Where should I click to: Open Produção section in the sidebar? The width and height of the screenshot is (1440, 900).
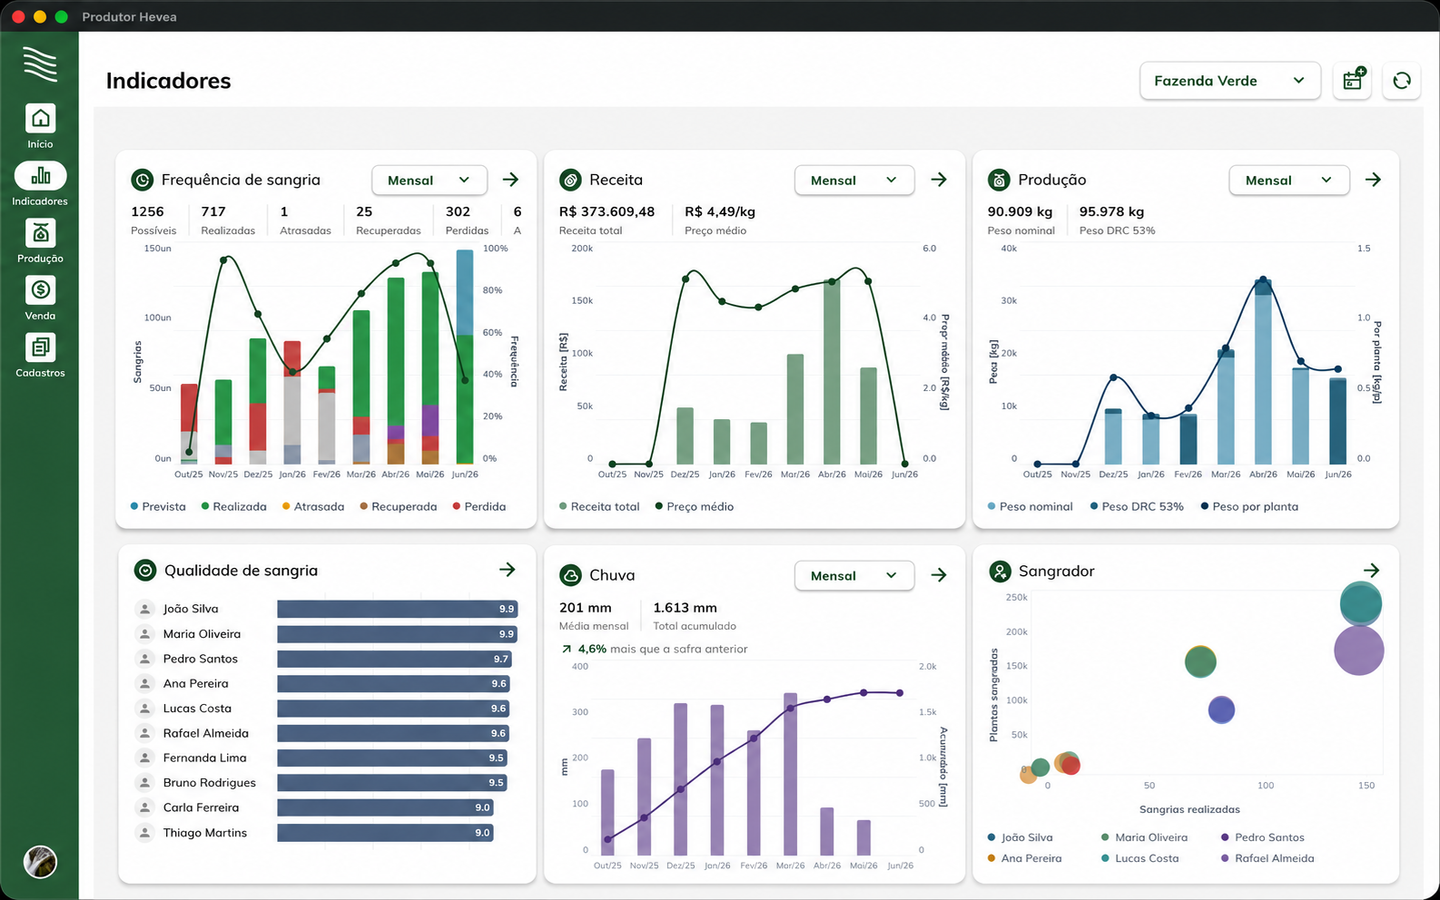coord(40,241)
